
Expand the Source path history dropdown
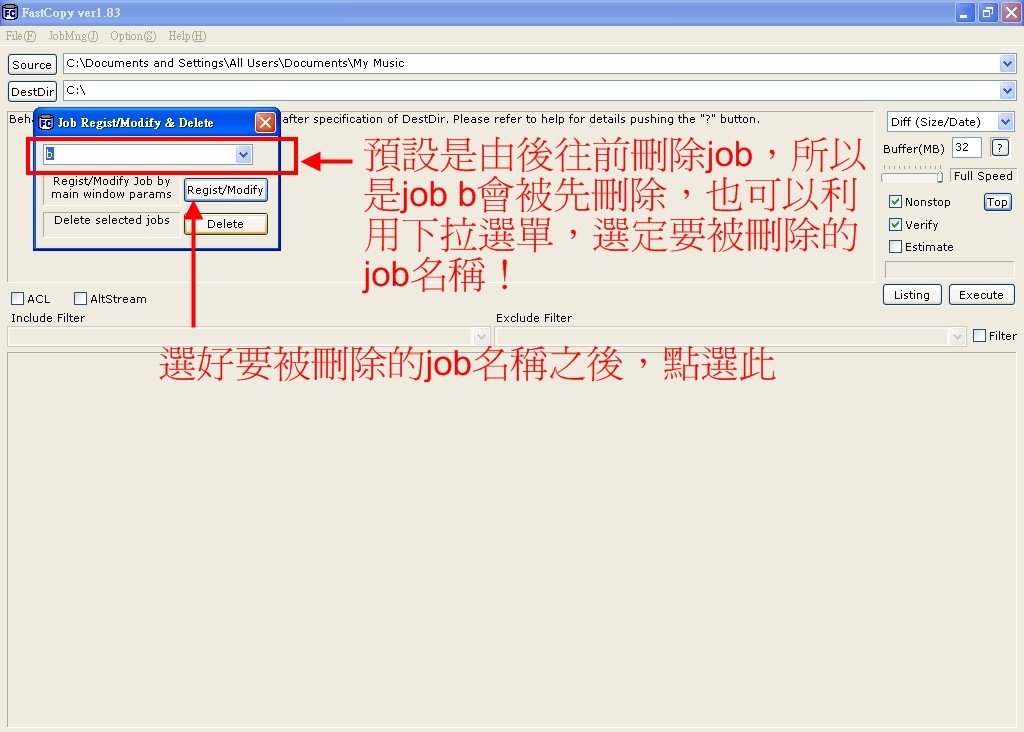coord(1007,63)
